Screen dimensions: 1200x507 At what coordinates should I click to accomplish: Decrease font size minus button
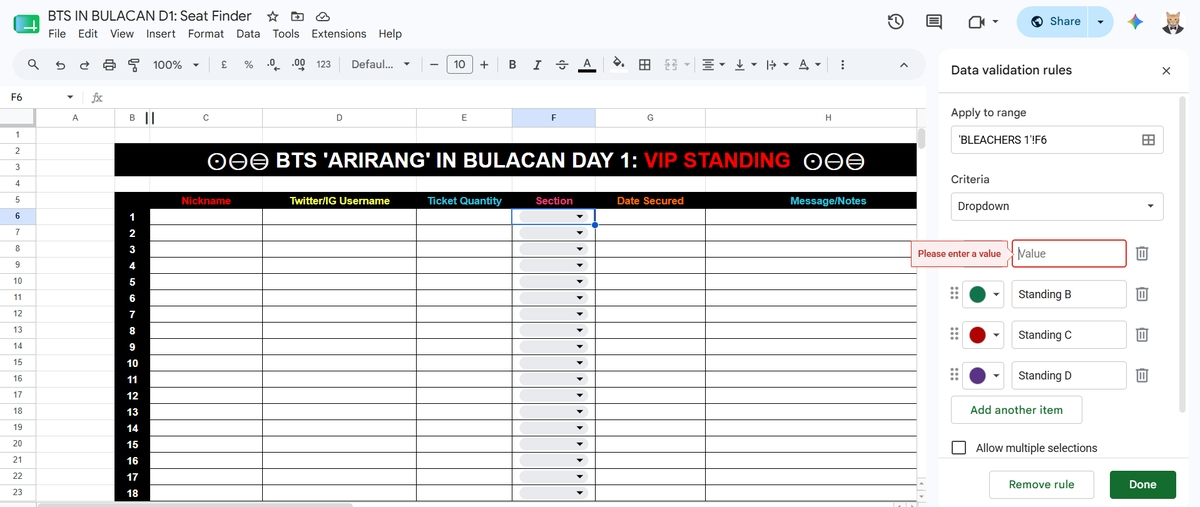pos(434,64)
